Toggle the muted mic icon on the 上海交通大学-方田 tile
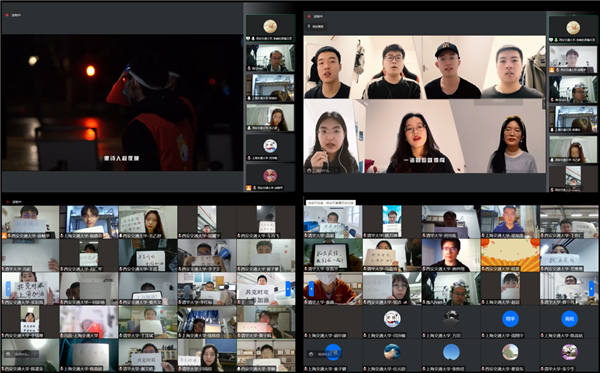600x373 pixels. click(x=424, y=336)
